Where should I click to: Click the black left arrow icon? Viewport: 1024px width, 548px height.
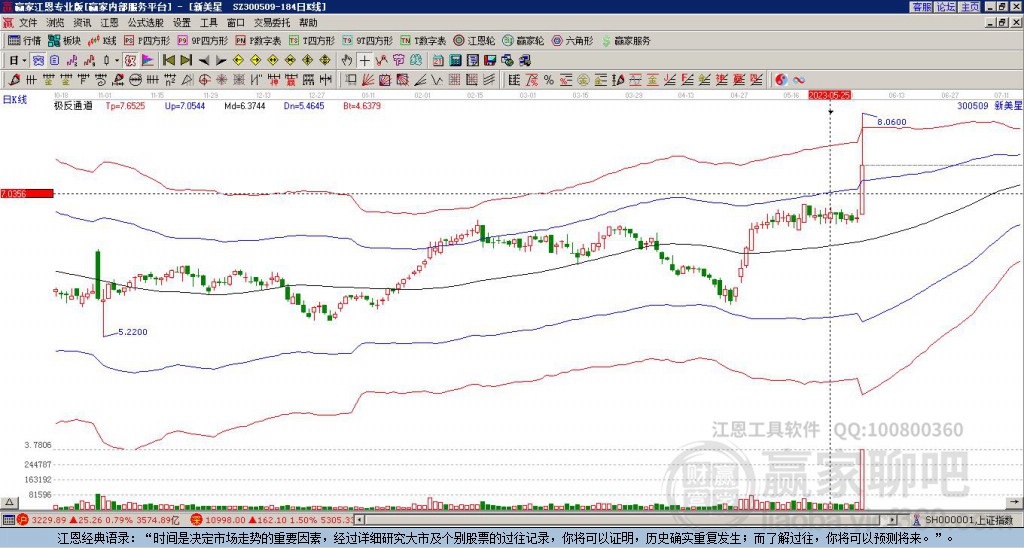coord(204,60)
